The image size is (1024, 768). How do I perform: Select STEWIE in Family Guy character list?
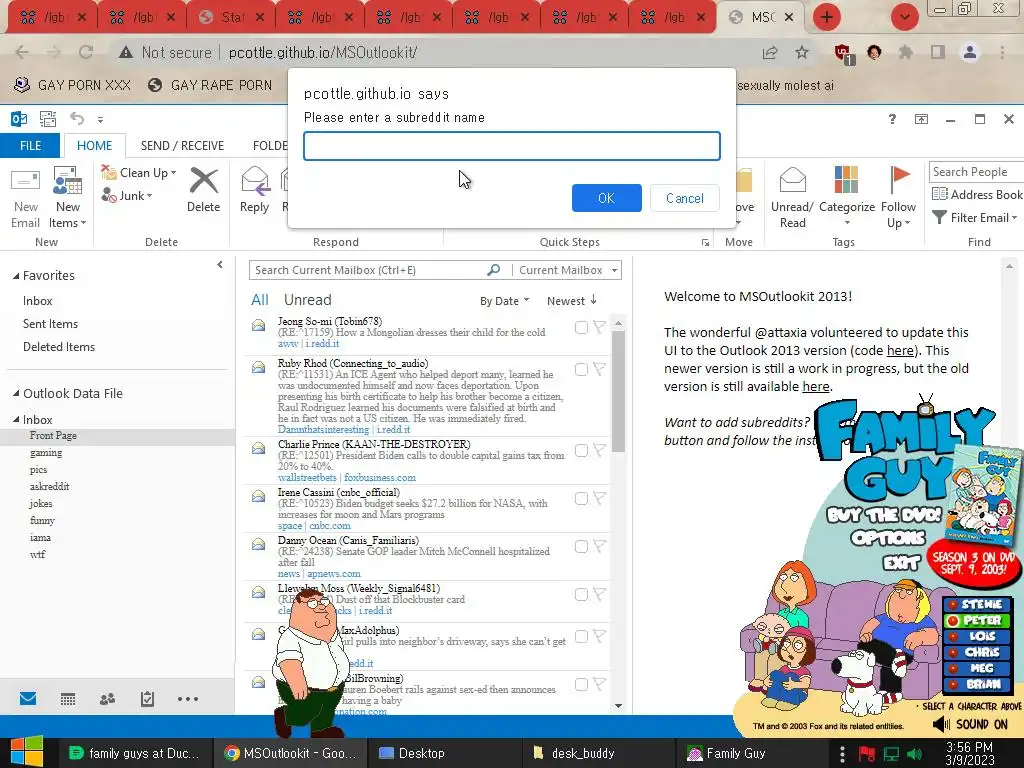(977, 604)
